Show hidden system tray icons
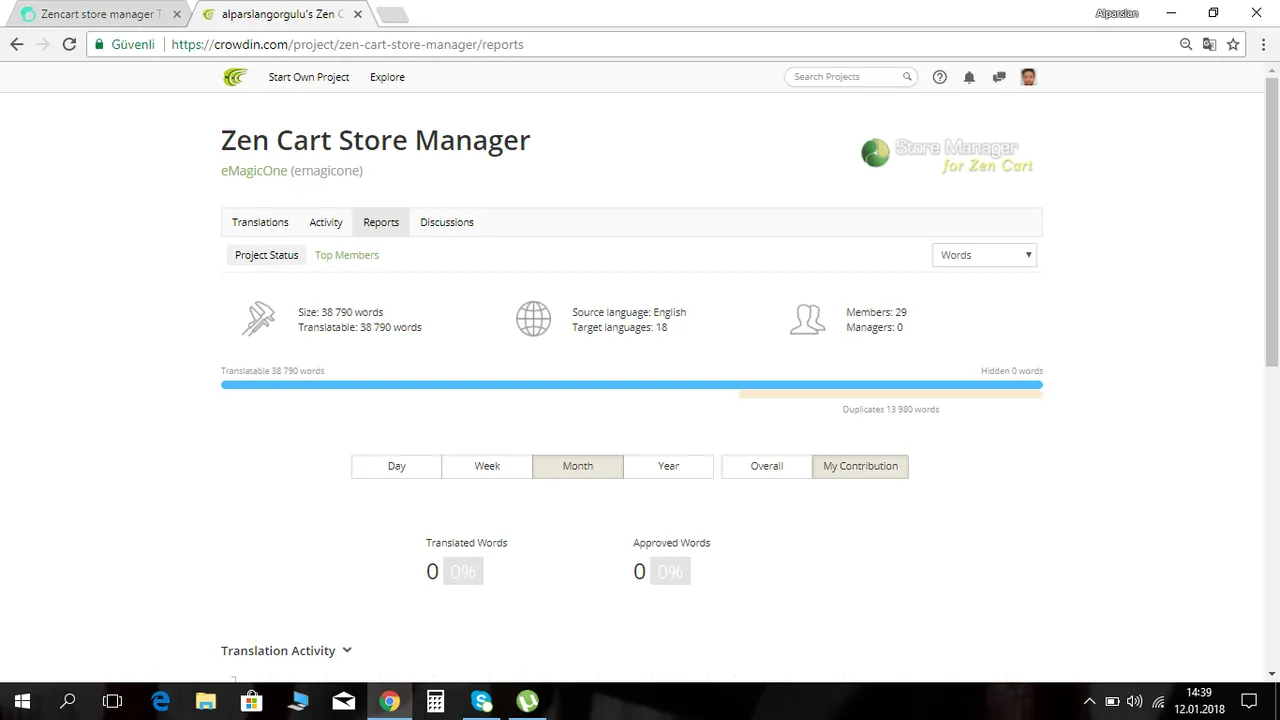 tap(1089, 701)
